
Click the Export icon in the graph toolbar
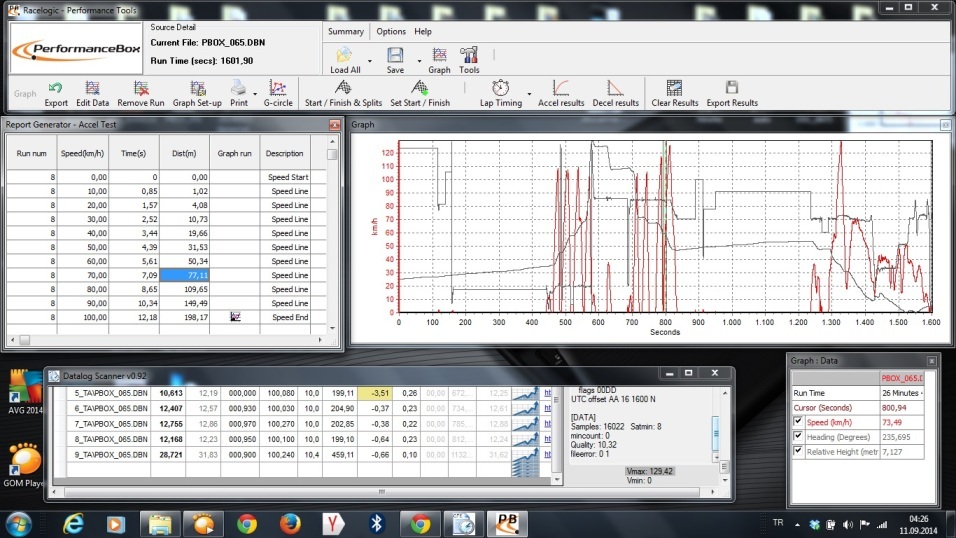[x=56, y=88]
